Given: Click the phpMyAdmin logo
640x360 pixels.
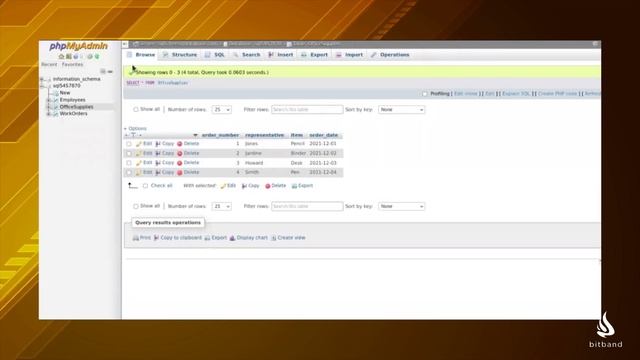Looking at the screenshot, I should [78, 47].
